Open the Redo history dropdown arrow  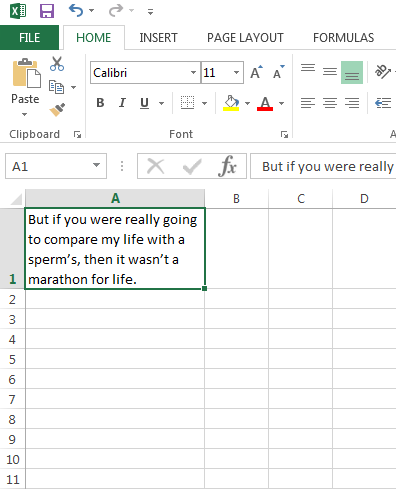[x=131, y=11]
